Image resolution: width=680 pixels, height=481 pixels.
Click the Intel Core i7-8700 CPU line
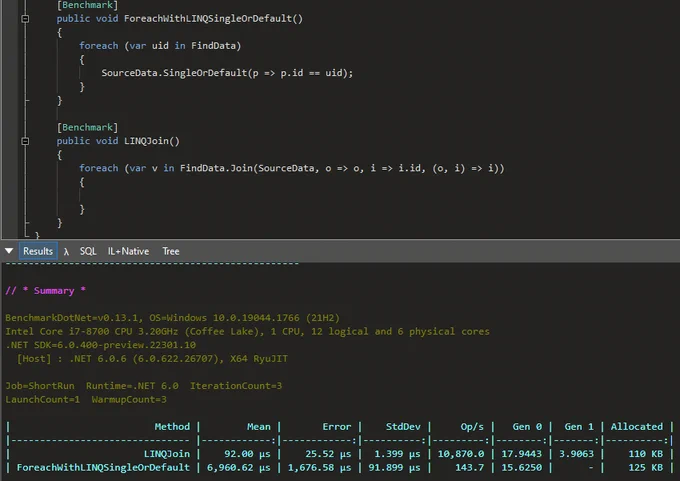(247, 331)
